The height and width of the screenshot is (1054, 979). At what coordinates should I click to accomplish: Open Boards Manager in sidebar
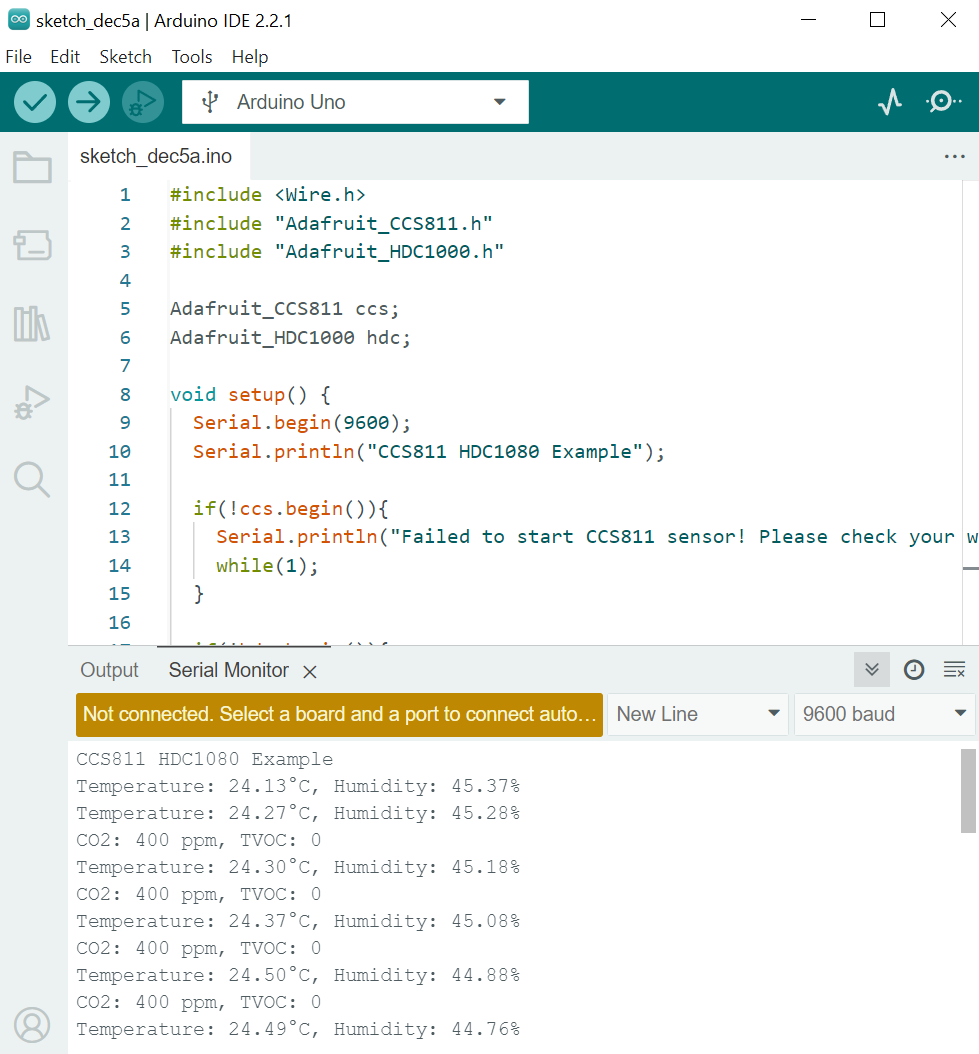click(32, 246)
